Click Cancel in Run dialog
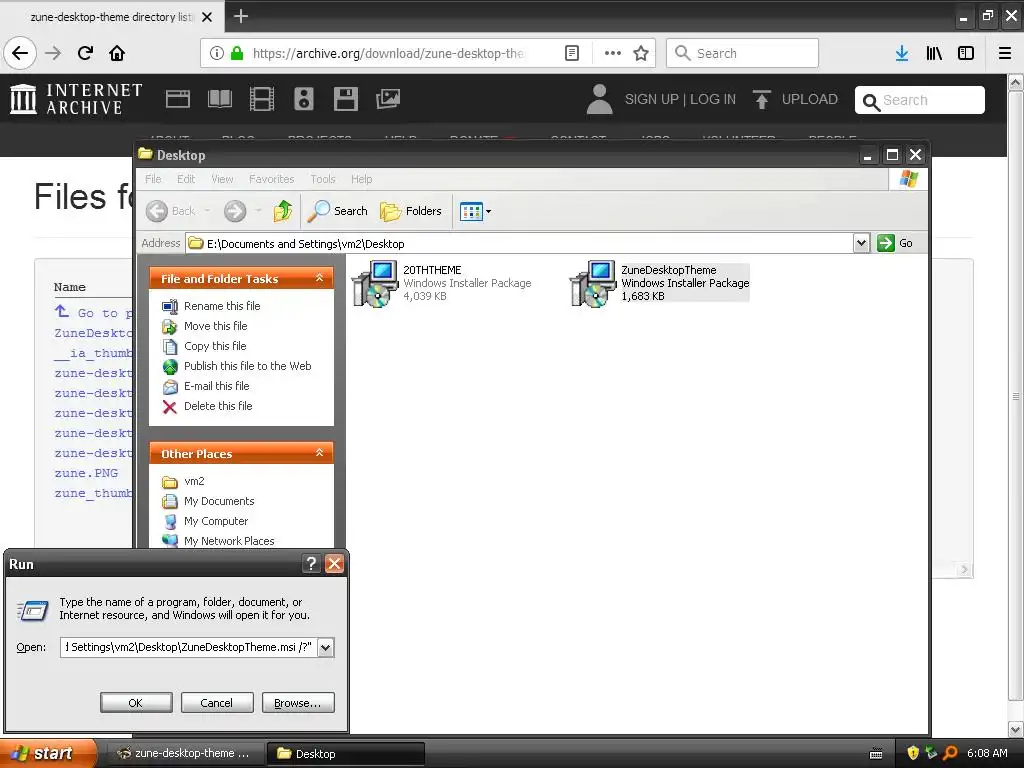Image resolution: width=1024 pixels, height=768 pixels. coord(217,703)
